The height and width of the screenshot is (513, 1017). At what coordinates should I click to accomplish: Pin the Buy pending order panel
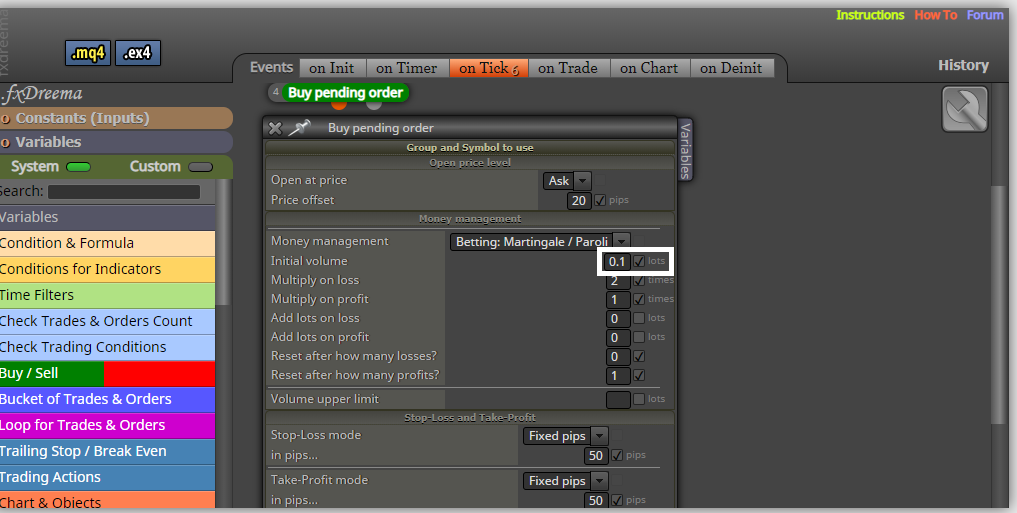[299, 128]
